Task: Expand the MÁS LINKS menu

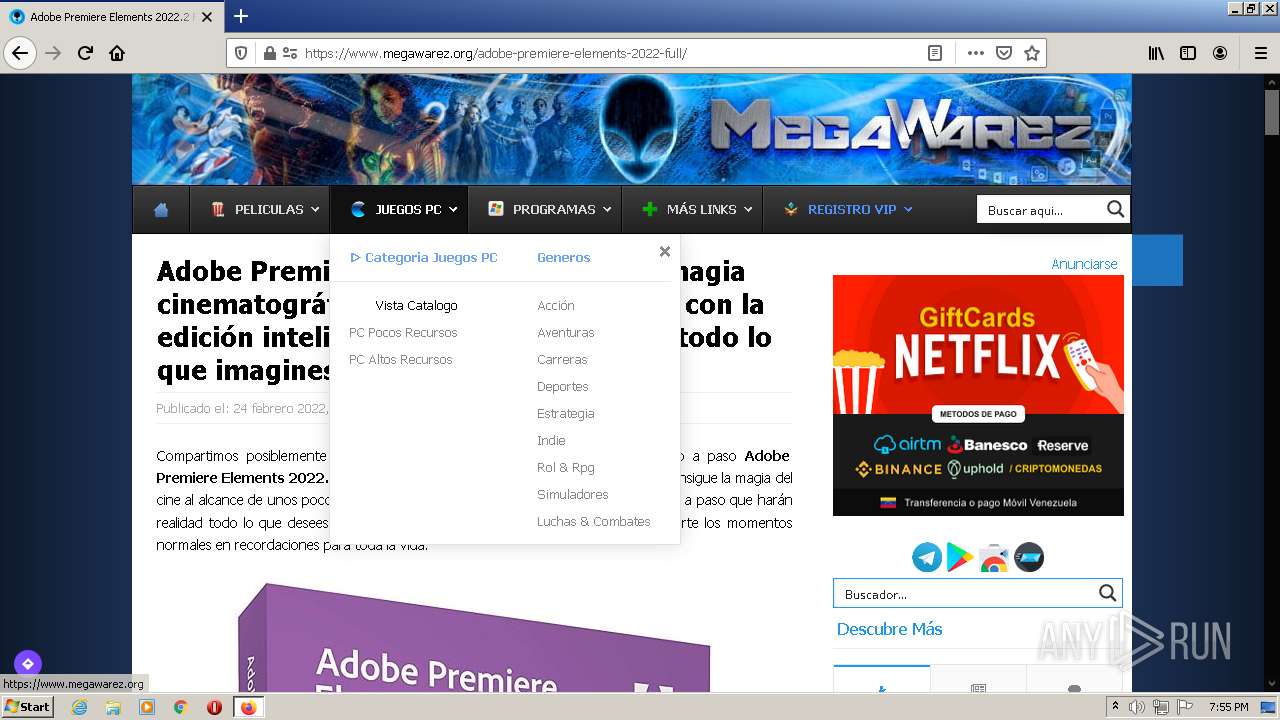Action: (692, 210)
